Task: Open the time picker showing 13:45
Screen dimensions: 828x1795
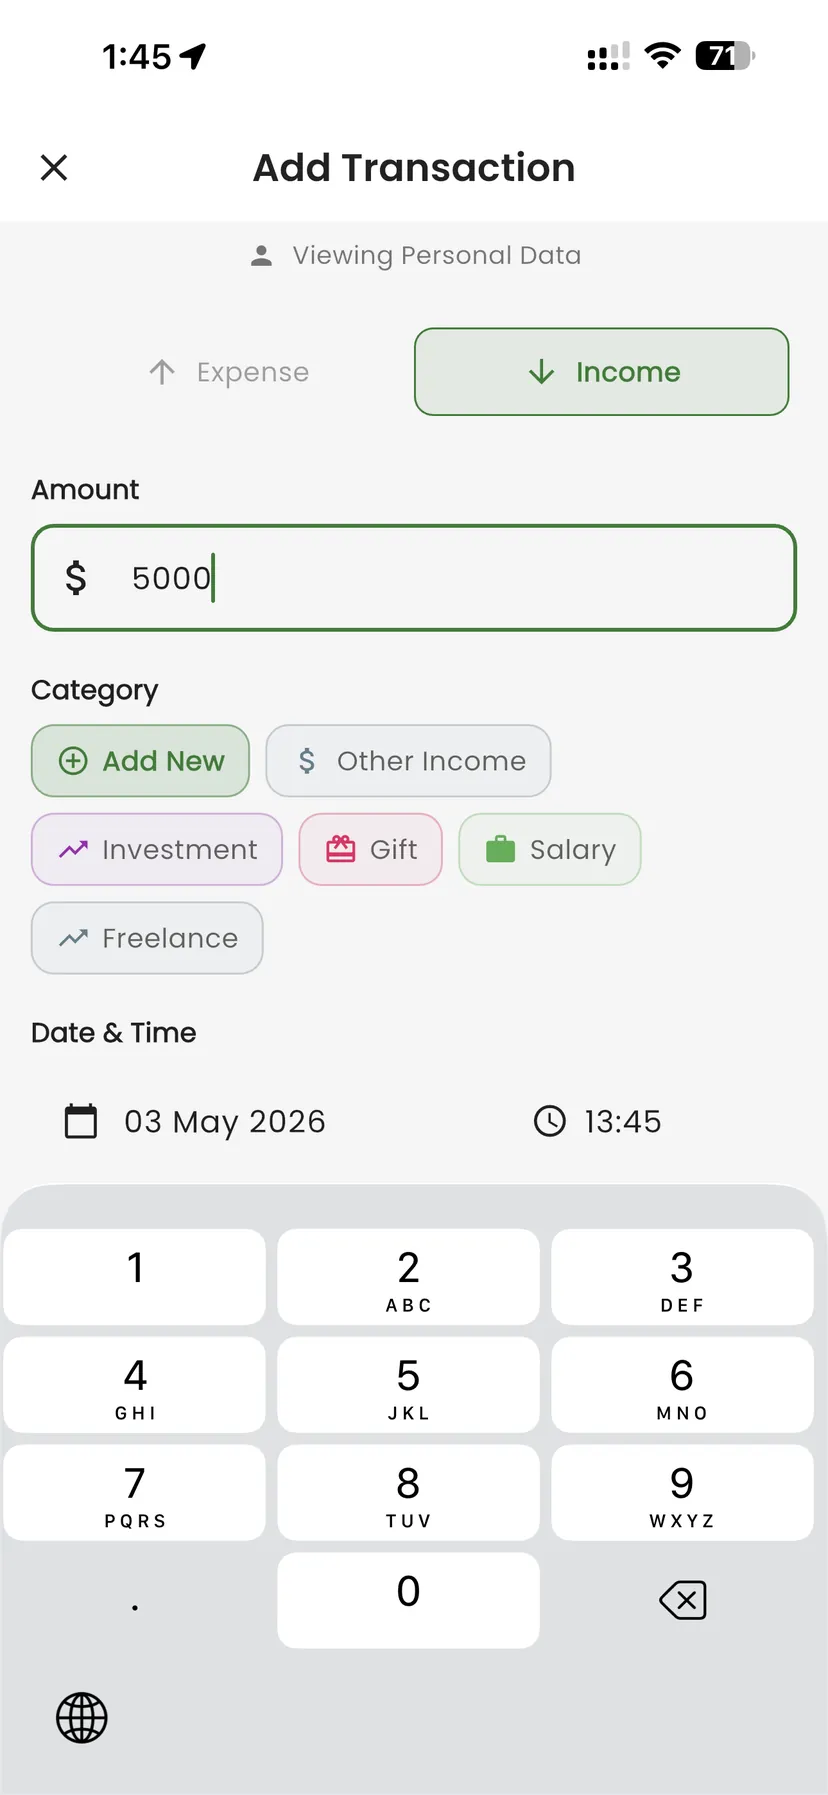Action: coord(623,1121)
